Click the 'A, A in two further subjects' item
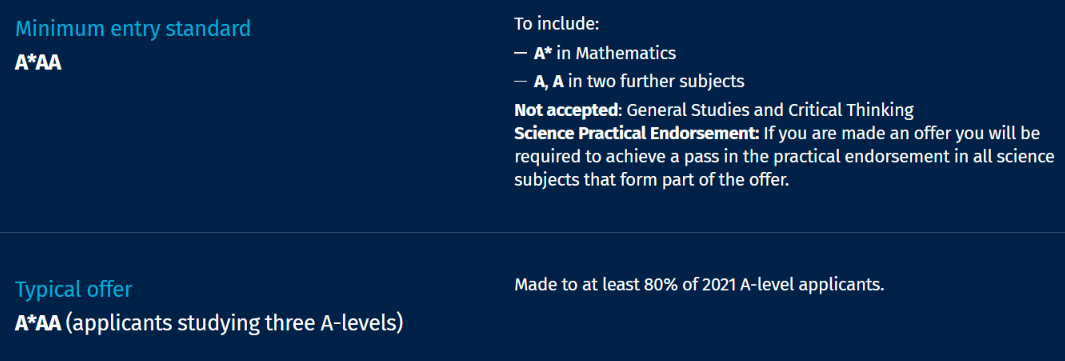This screenshot has width=1065, height=361. tap(639, 81)
